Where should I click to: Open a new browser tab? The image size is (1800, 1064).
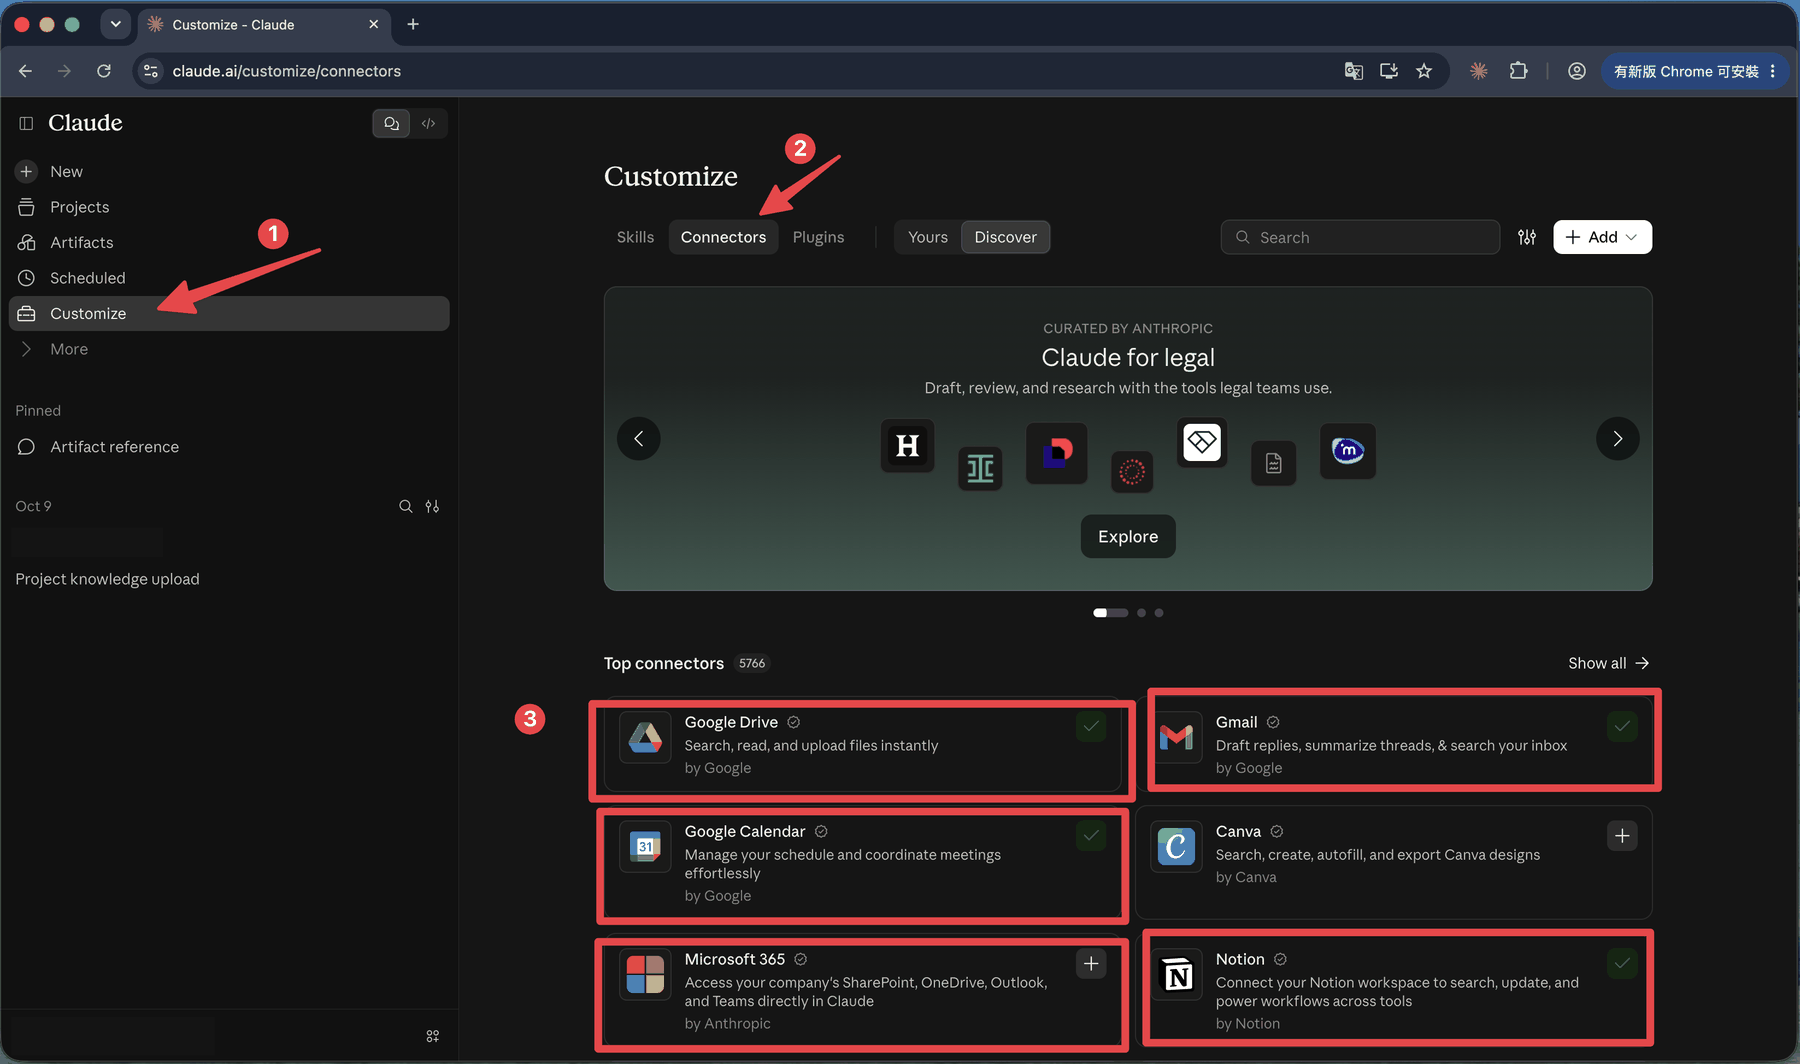point(413,24)
